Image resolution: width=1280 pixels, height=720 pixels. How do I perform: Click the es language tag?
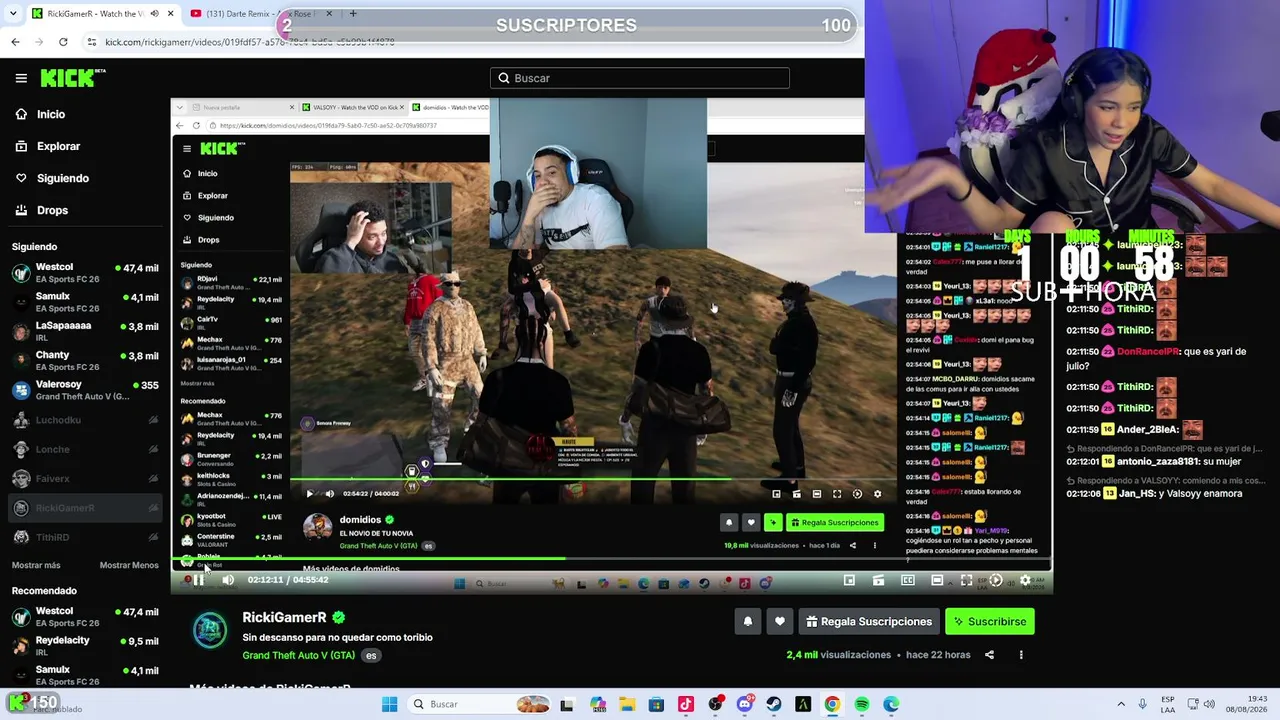[371, 655]
